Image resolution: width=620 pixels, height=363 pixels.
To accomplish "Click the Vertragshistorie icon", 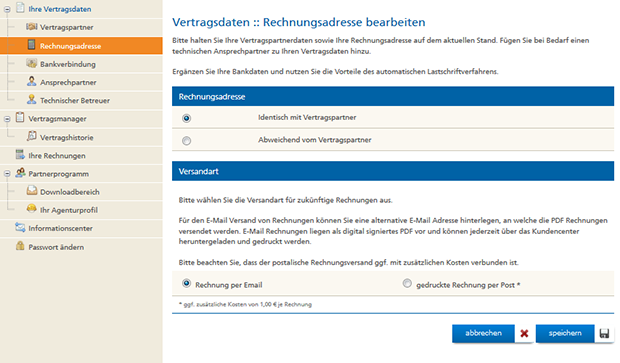I will 32,136.
